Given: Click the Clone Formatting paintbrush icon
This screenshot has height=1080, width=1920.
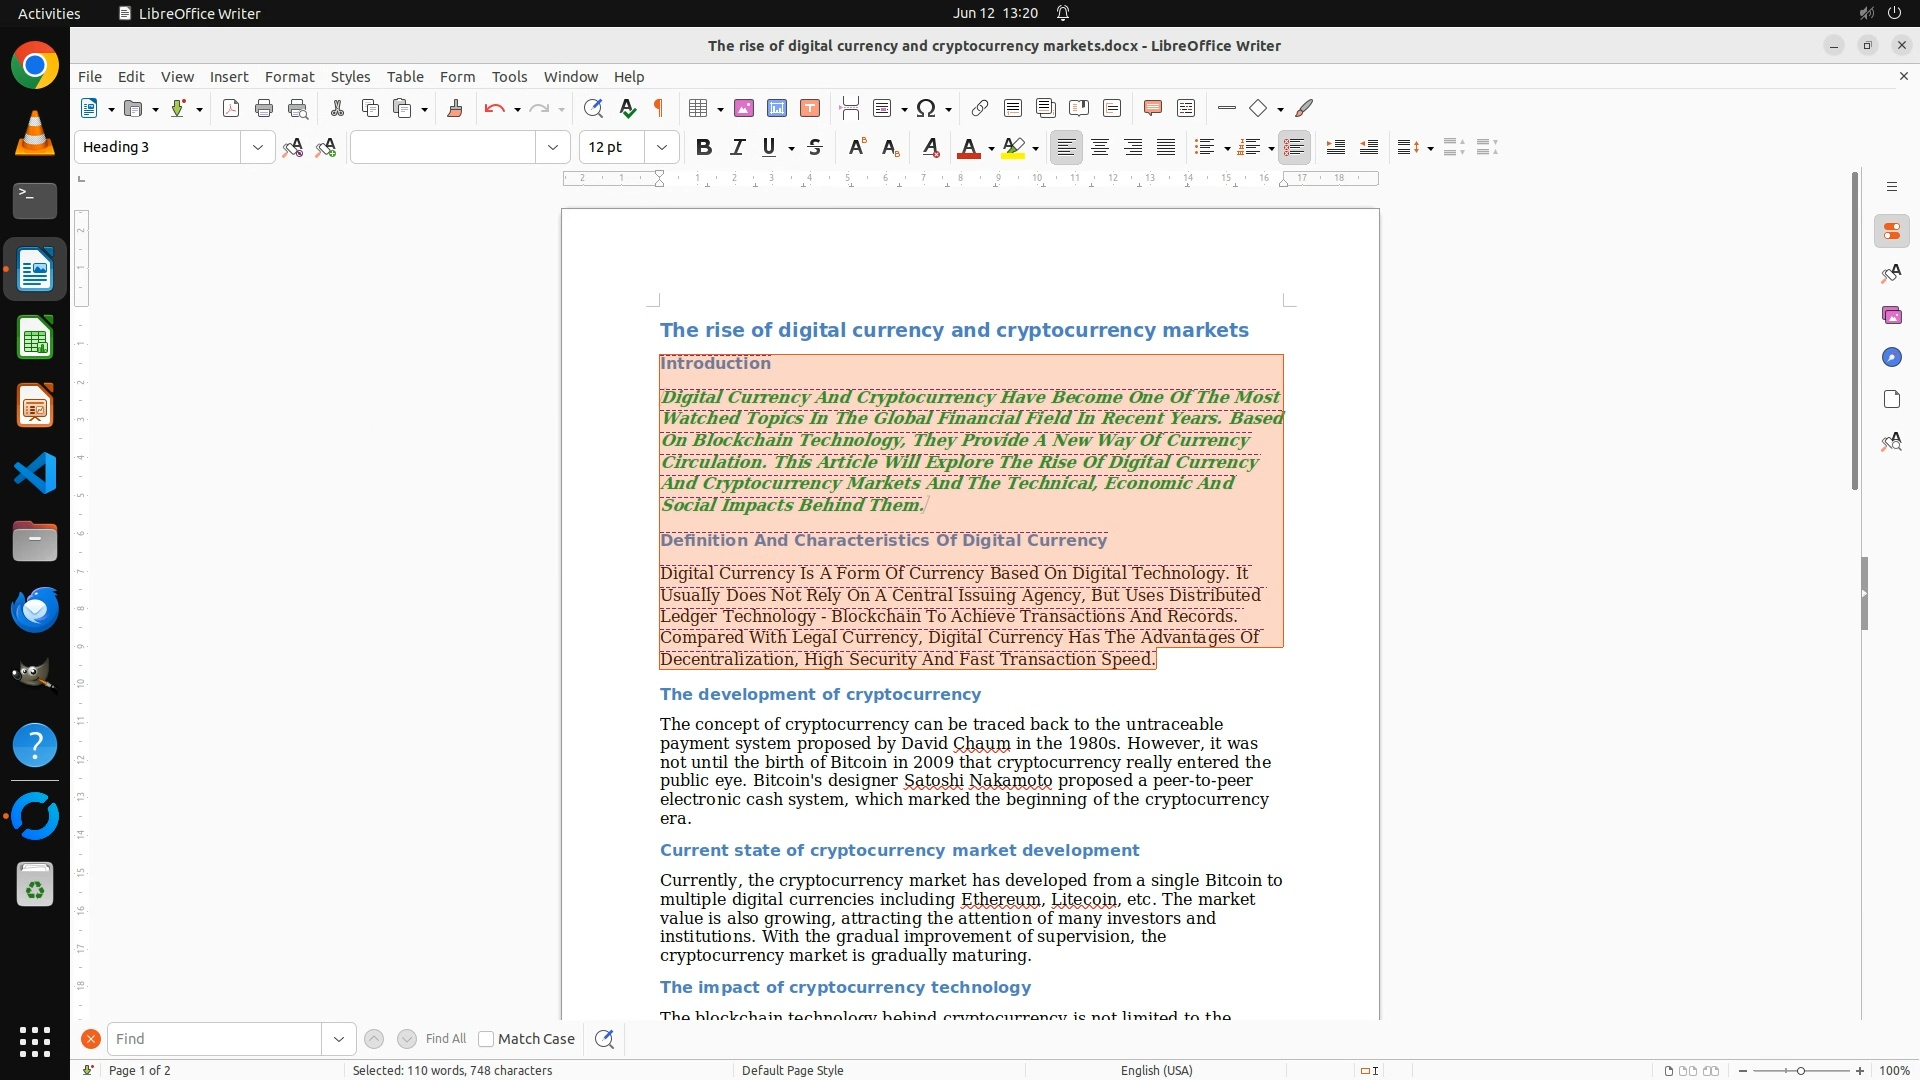Looking at the screenshot, I should (x=455, y=108).
